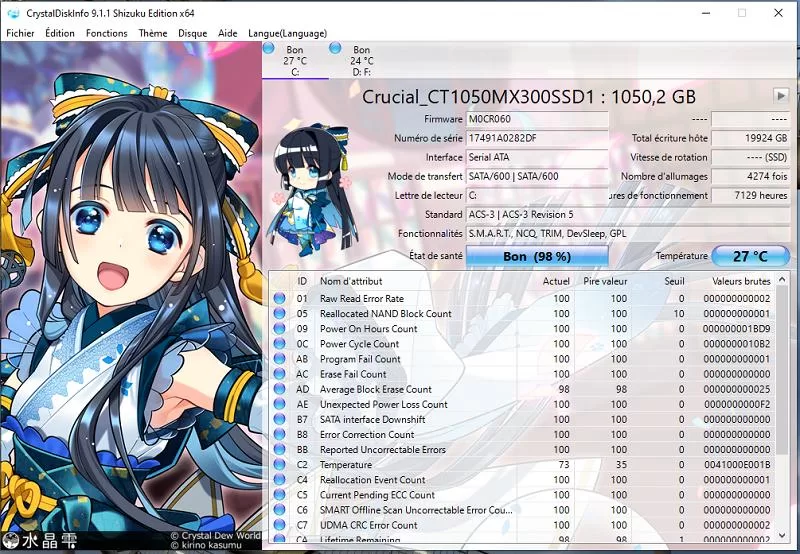
Task: Click the status icon of the Temperature attribute
Action: pos(280,465)
